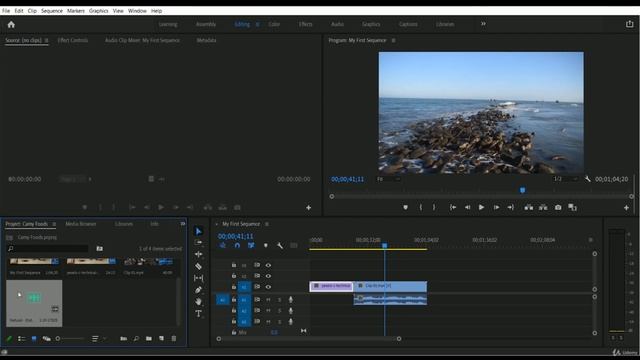Viewport: 640px width, 360px height.
Task: Open Source panel menu
Action: pos(47,40)
